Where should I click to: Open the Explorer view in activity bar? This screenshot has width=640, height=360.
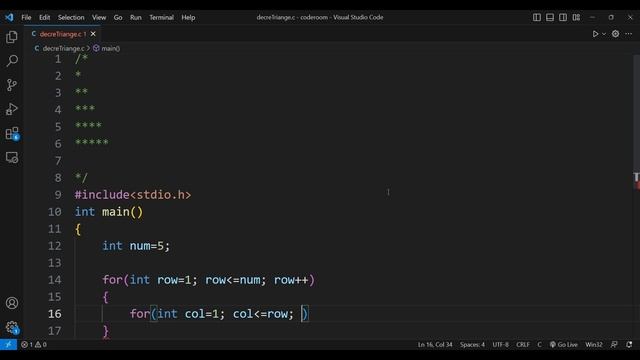click(x=12, y=37)
